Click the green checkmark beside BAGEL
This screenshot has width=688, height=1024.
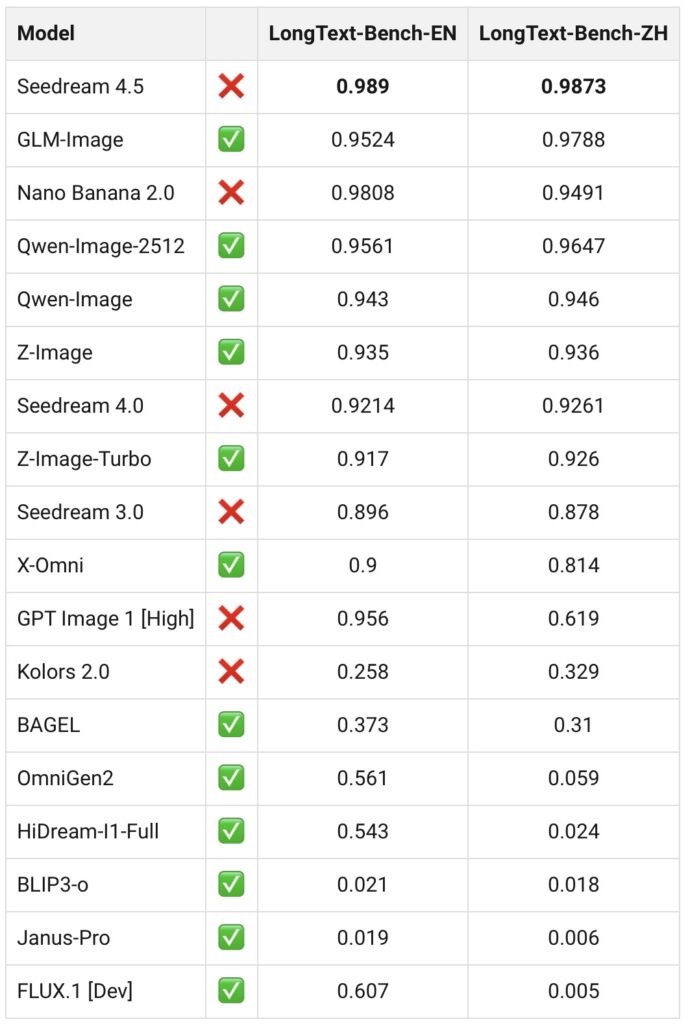tap(231, 724)
